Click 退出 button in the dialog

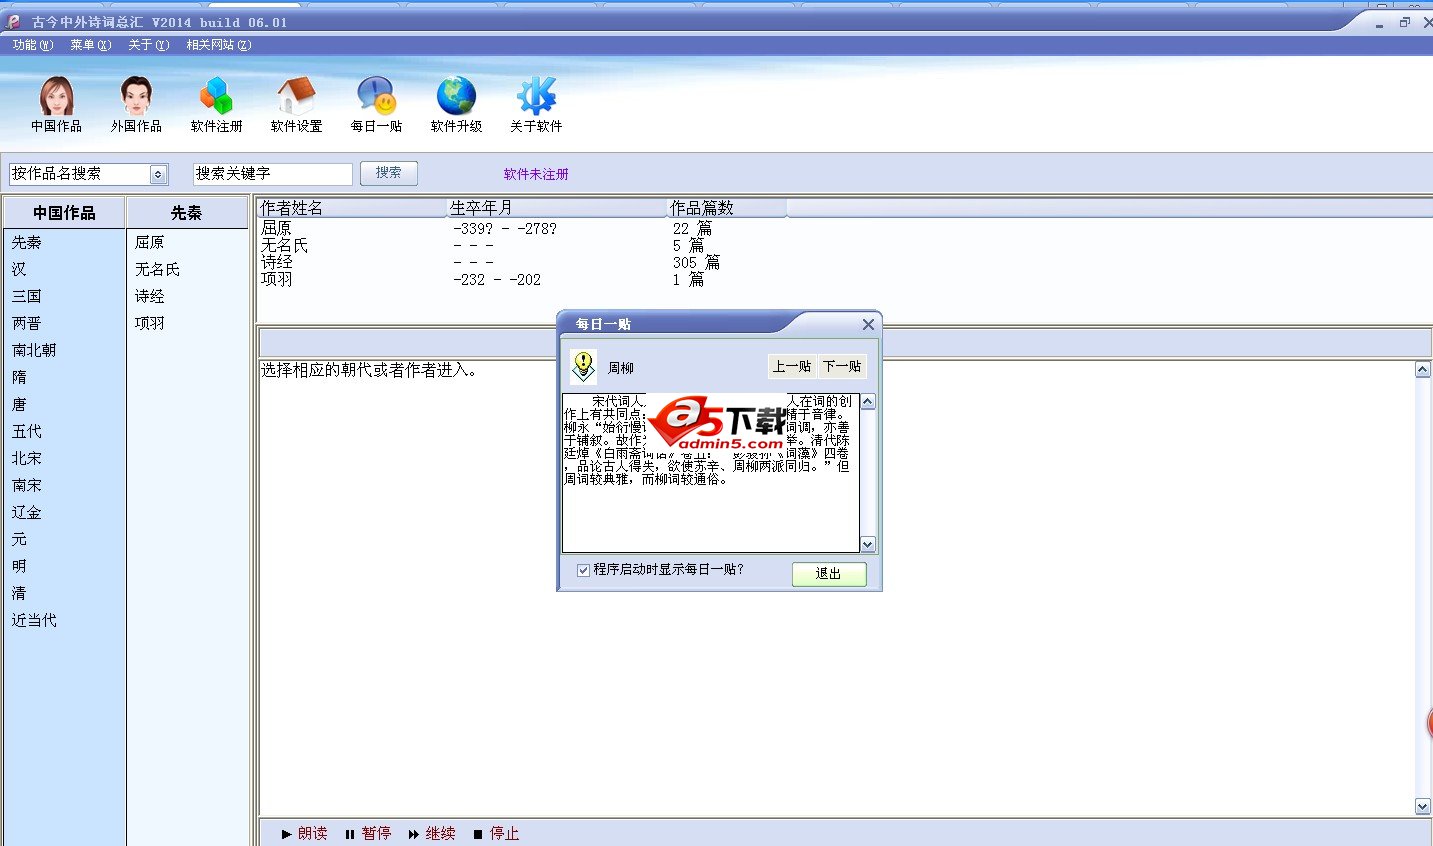pyautogui.click(x=829, y=573)
